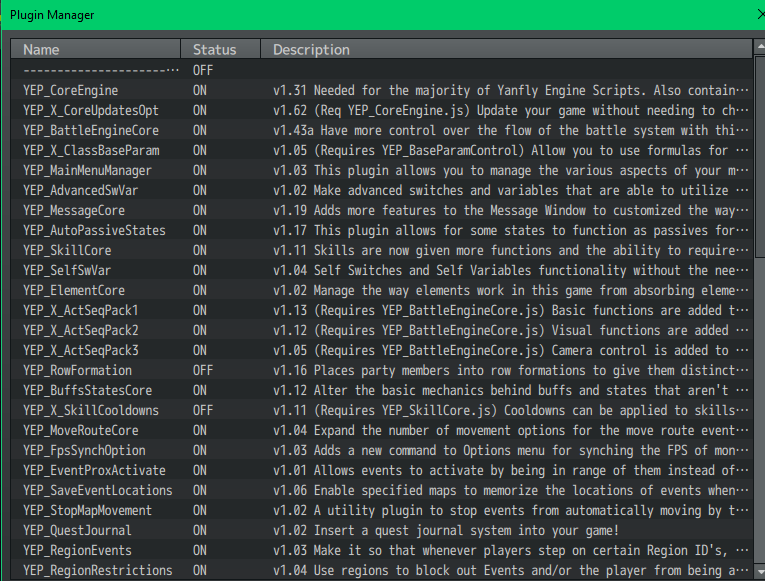Click OFF status of YEP_RowFormation
765x581 pixels.
(202, 370)
